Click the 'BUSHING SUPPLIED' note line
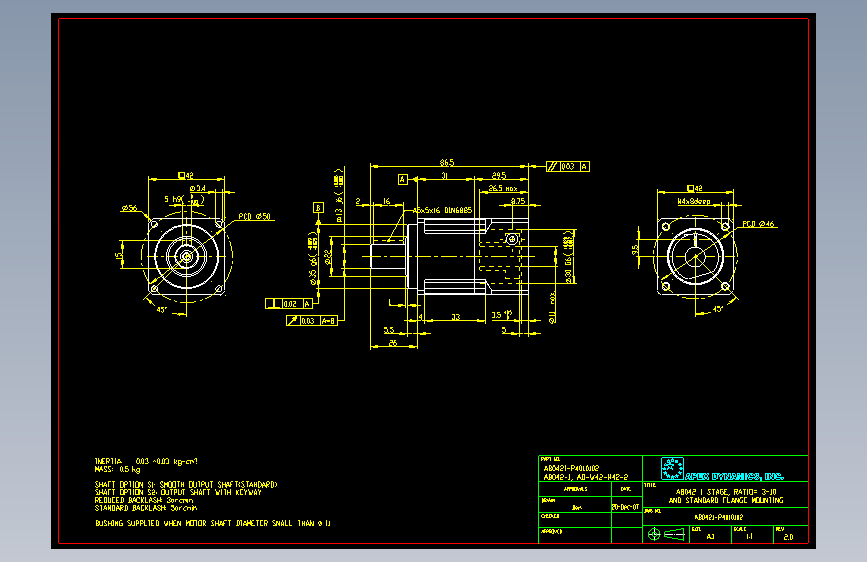The height and width of the screenshot is (562, 867). (x=213, y=523)
